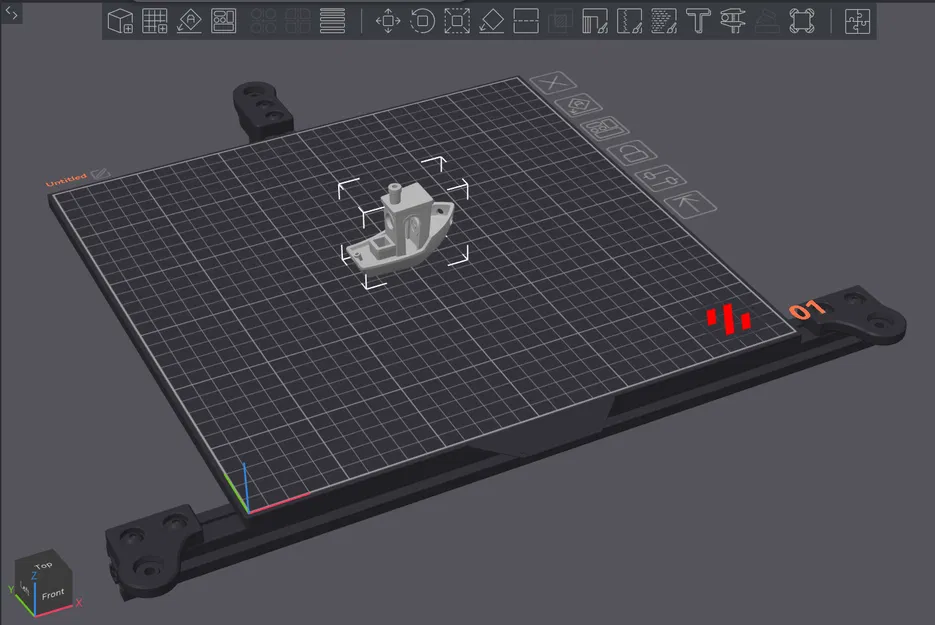Screen dimensions: 935x625
Task: Open the paint-on supports tool
Action: pos(594,20)
